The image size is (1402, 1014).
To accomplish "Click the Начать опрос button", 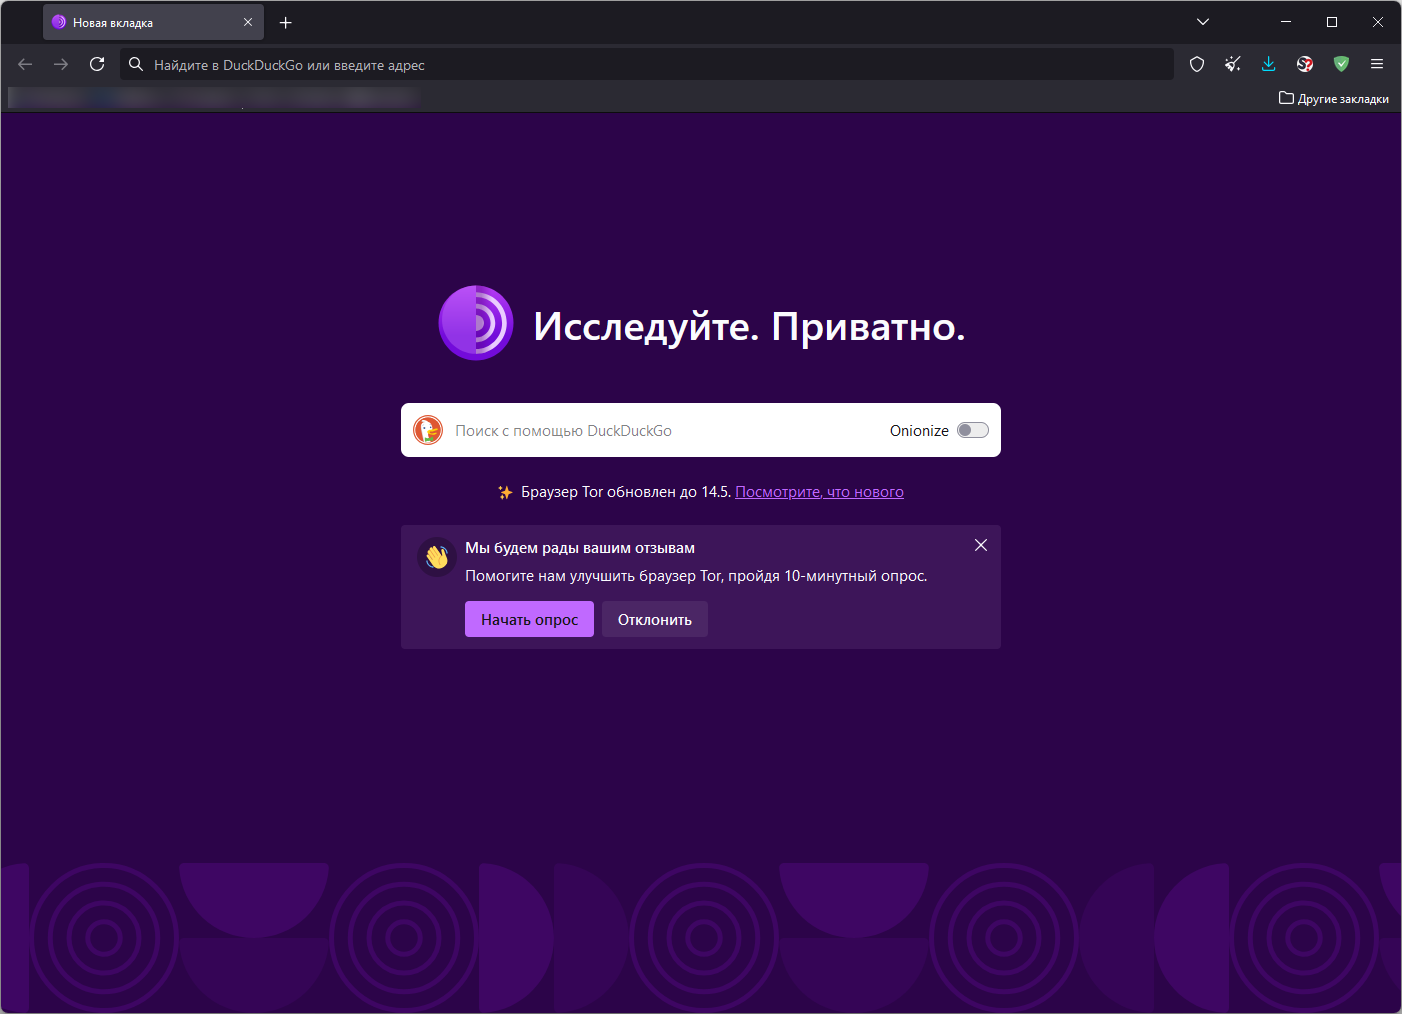I will 529,619.
